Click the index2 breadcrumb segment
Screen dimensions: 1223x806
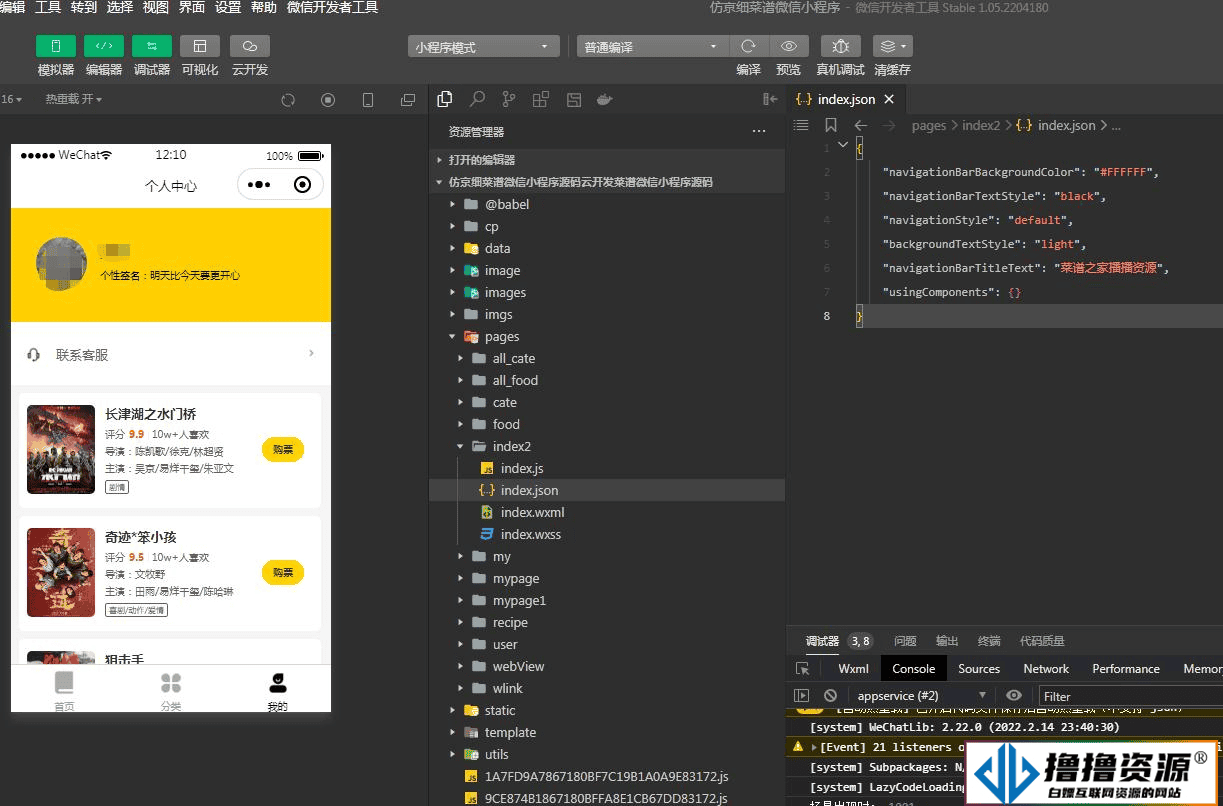click(x=981, y=126)
